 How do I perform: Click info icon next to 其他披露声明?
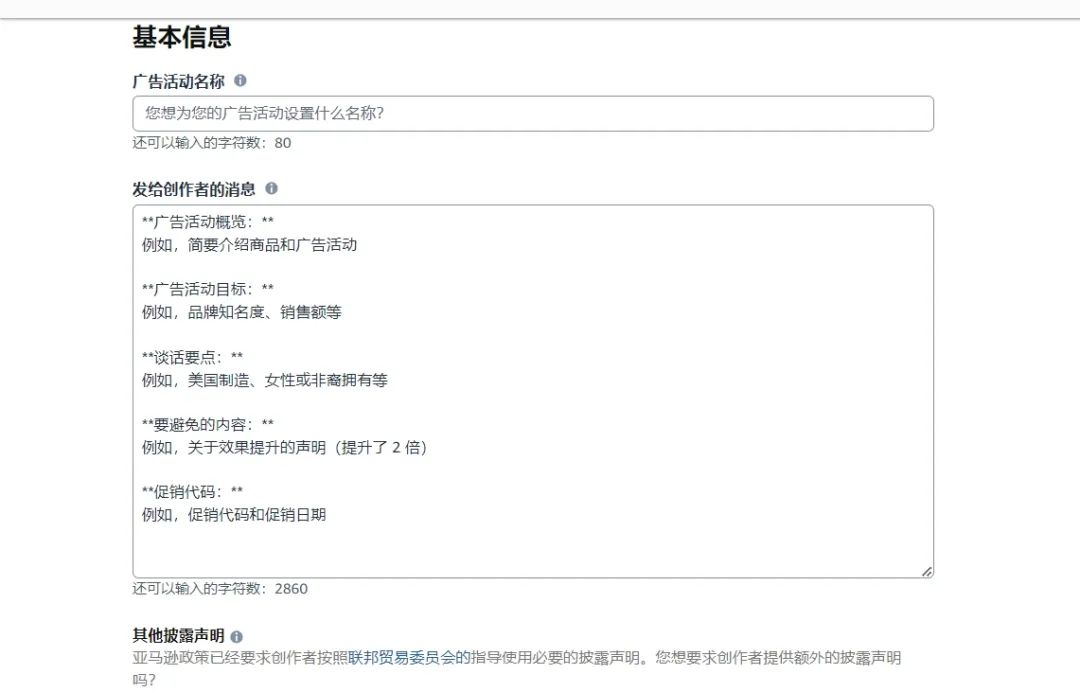pyautogui.click(x=236, y=636)
